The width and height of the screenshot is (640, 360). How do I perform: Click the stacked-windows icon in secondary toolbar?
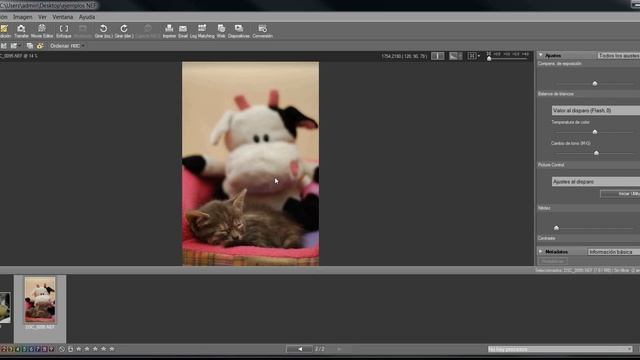click(x=29, y=46)
